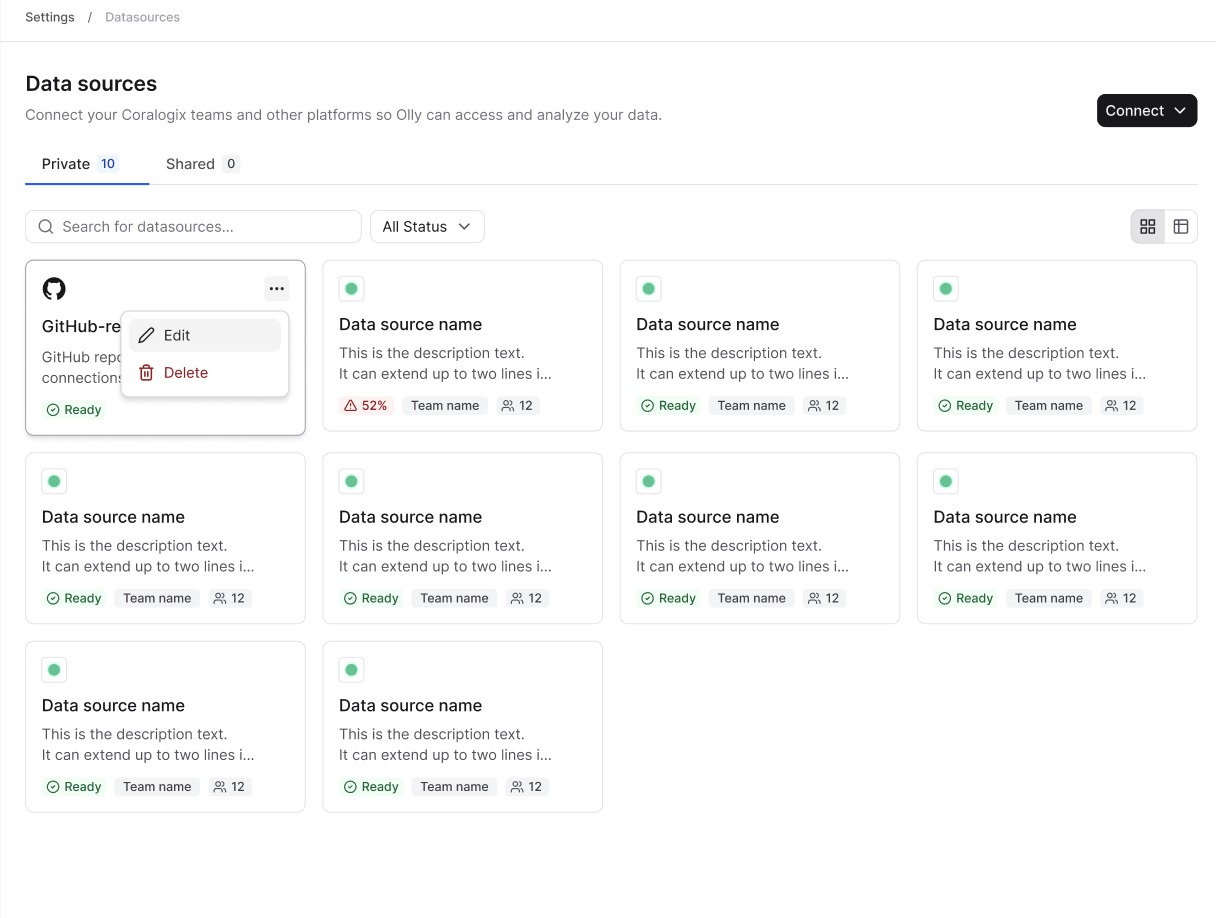Collapse the open card actions menu
The height and width of the screenshot is (918, 1216).
[276, 288]
